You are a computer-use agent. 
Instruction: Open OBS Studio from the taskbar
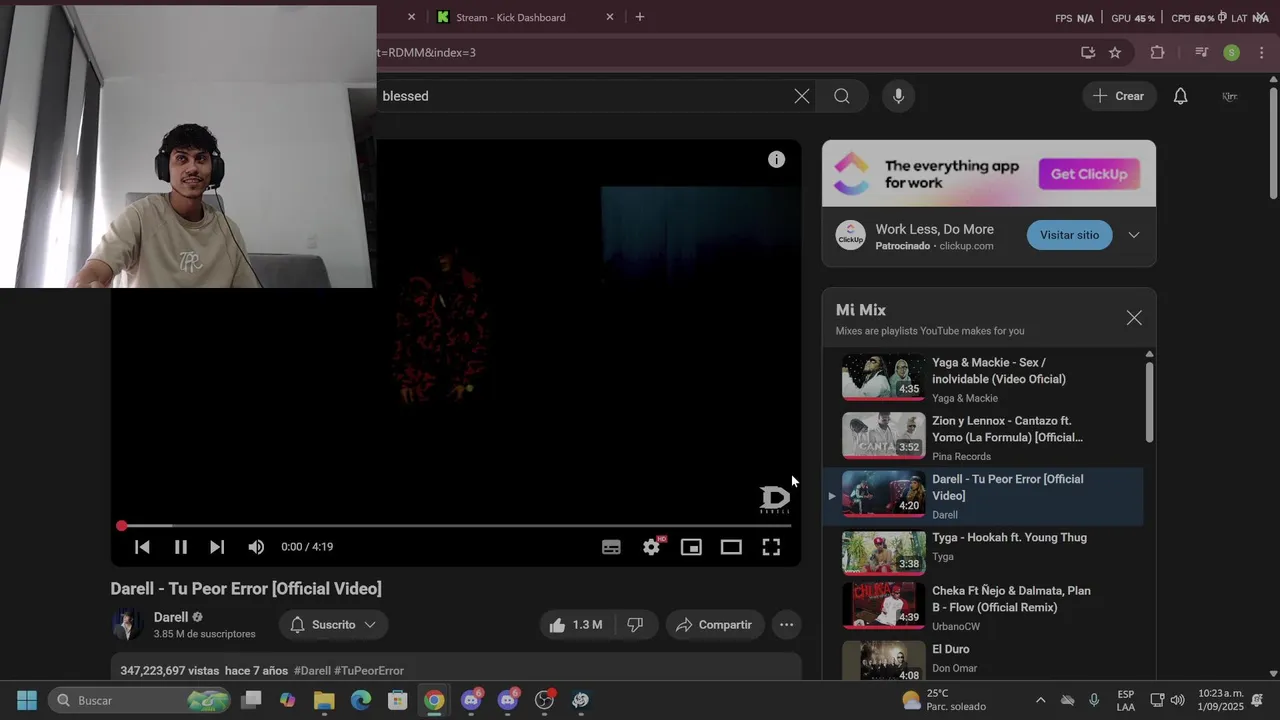544,700
